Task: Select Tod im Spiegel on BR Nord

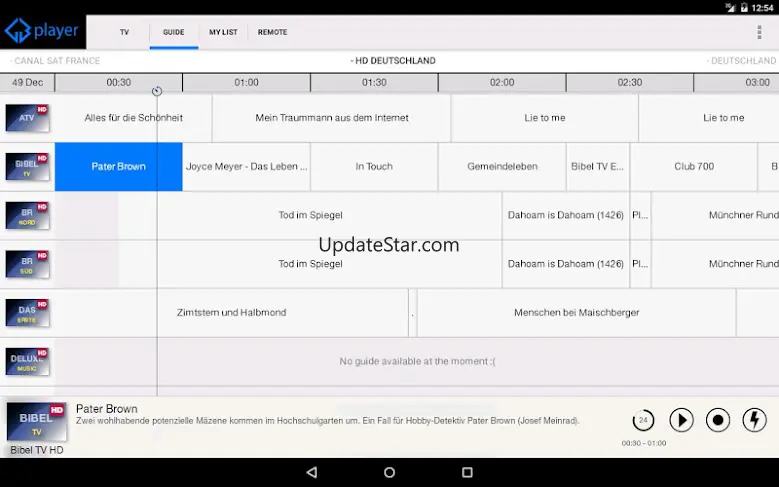Action: (310, 215)
